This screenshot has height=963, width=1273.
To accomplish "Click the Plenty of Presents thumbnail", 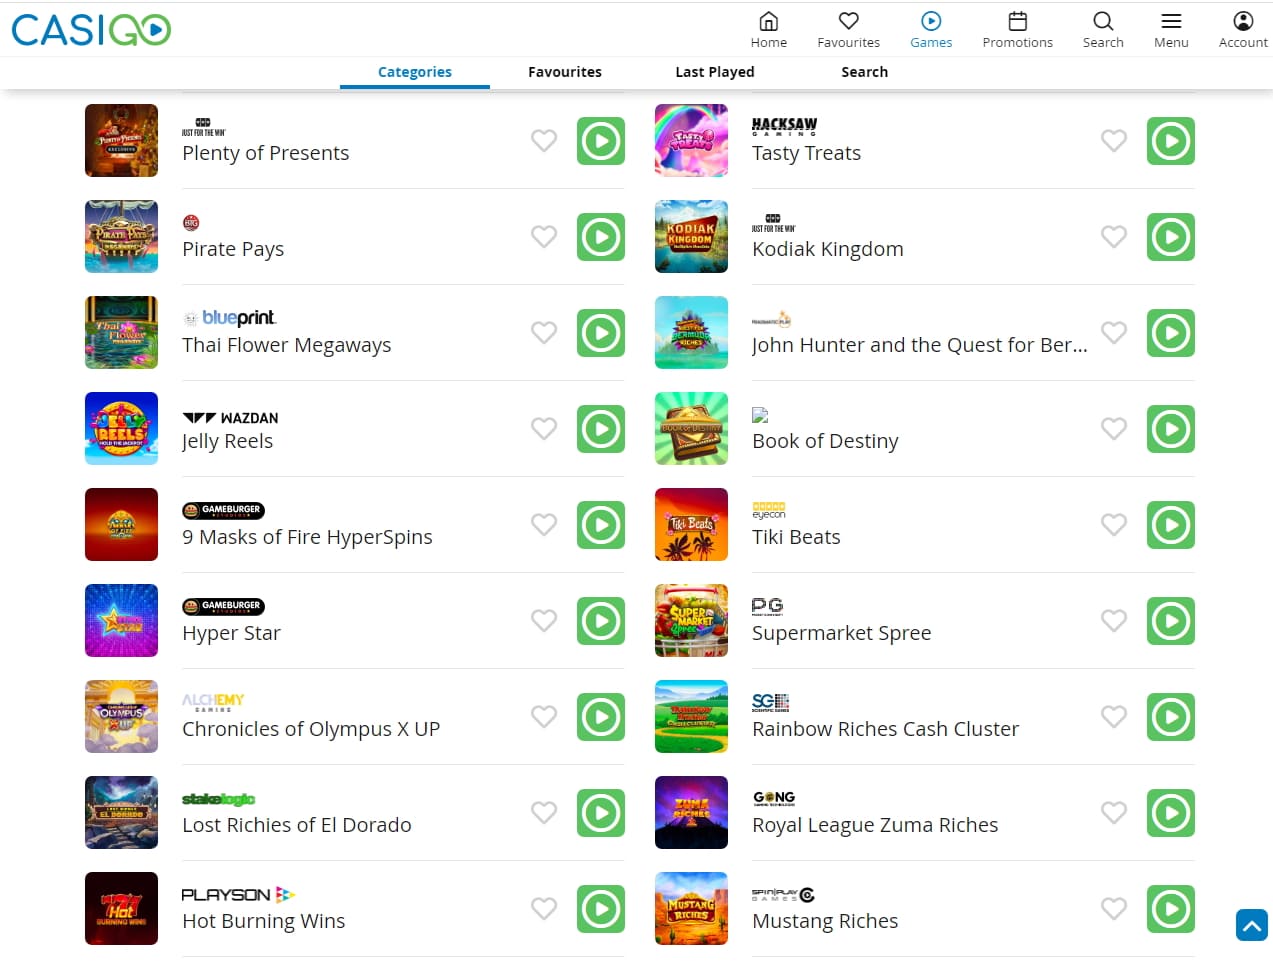I will point(121,141).
